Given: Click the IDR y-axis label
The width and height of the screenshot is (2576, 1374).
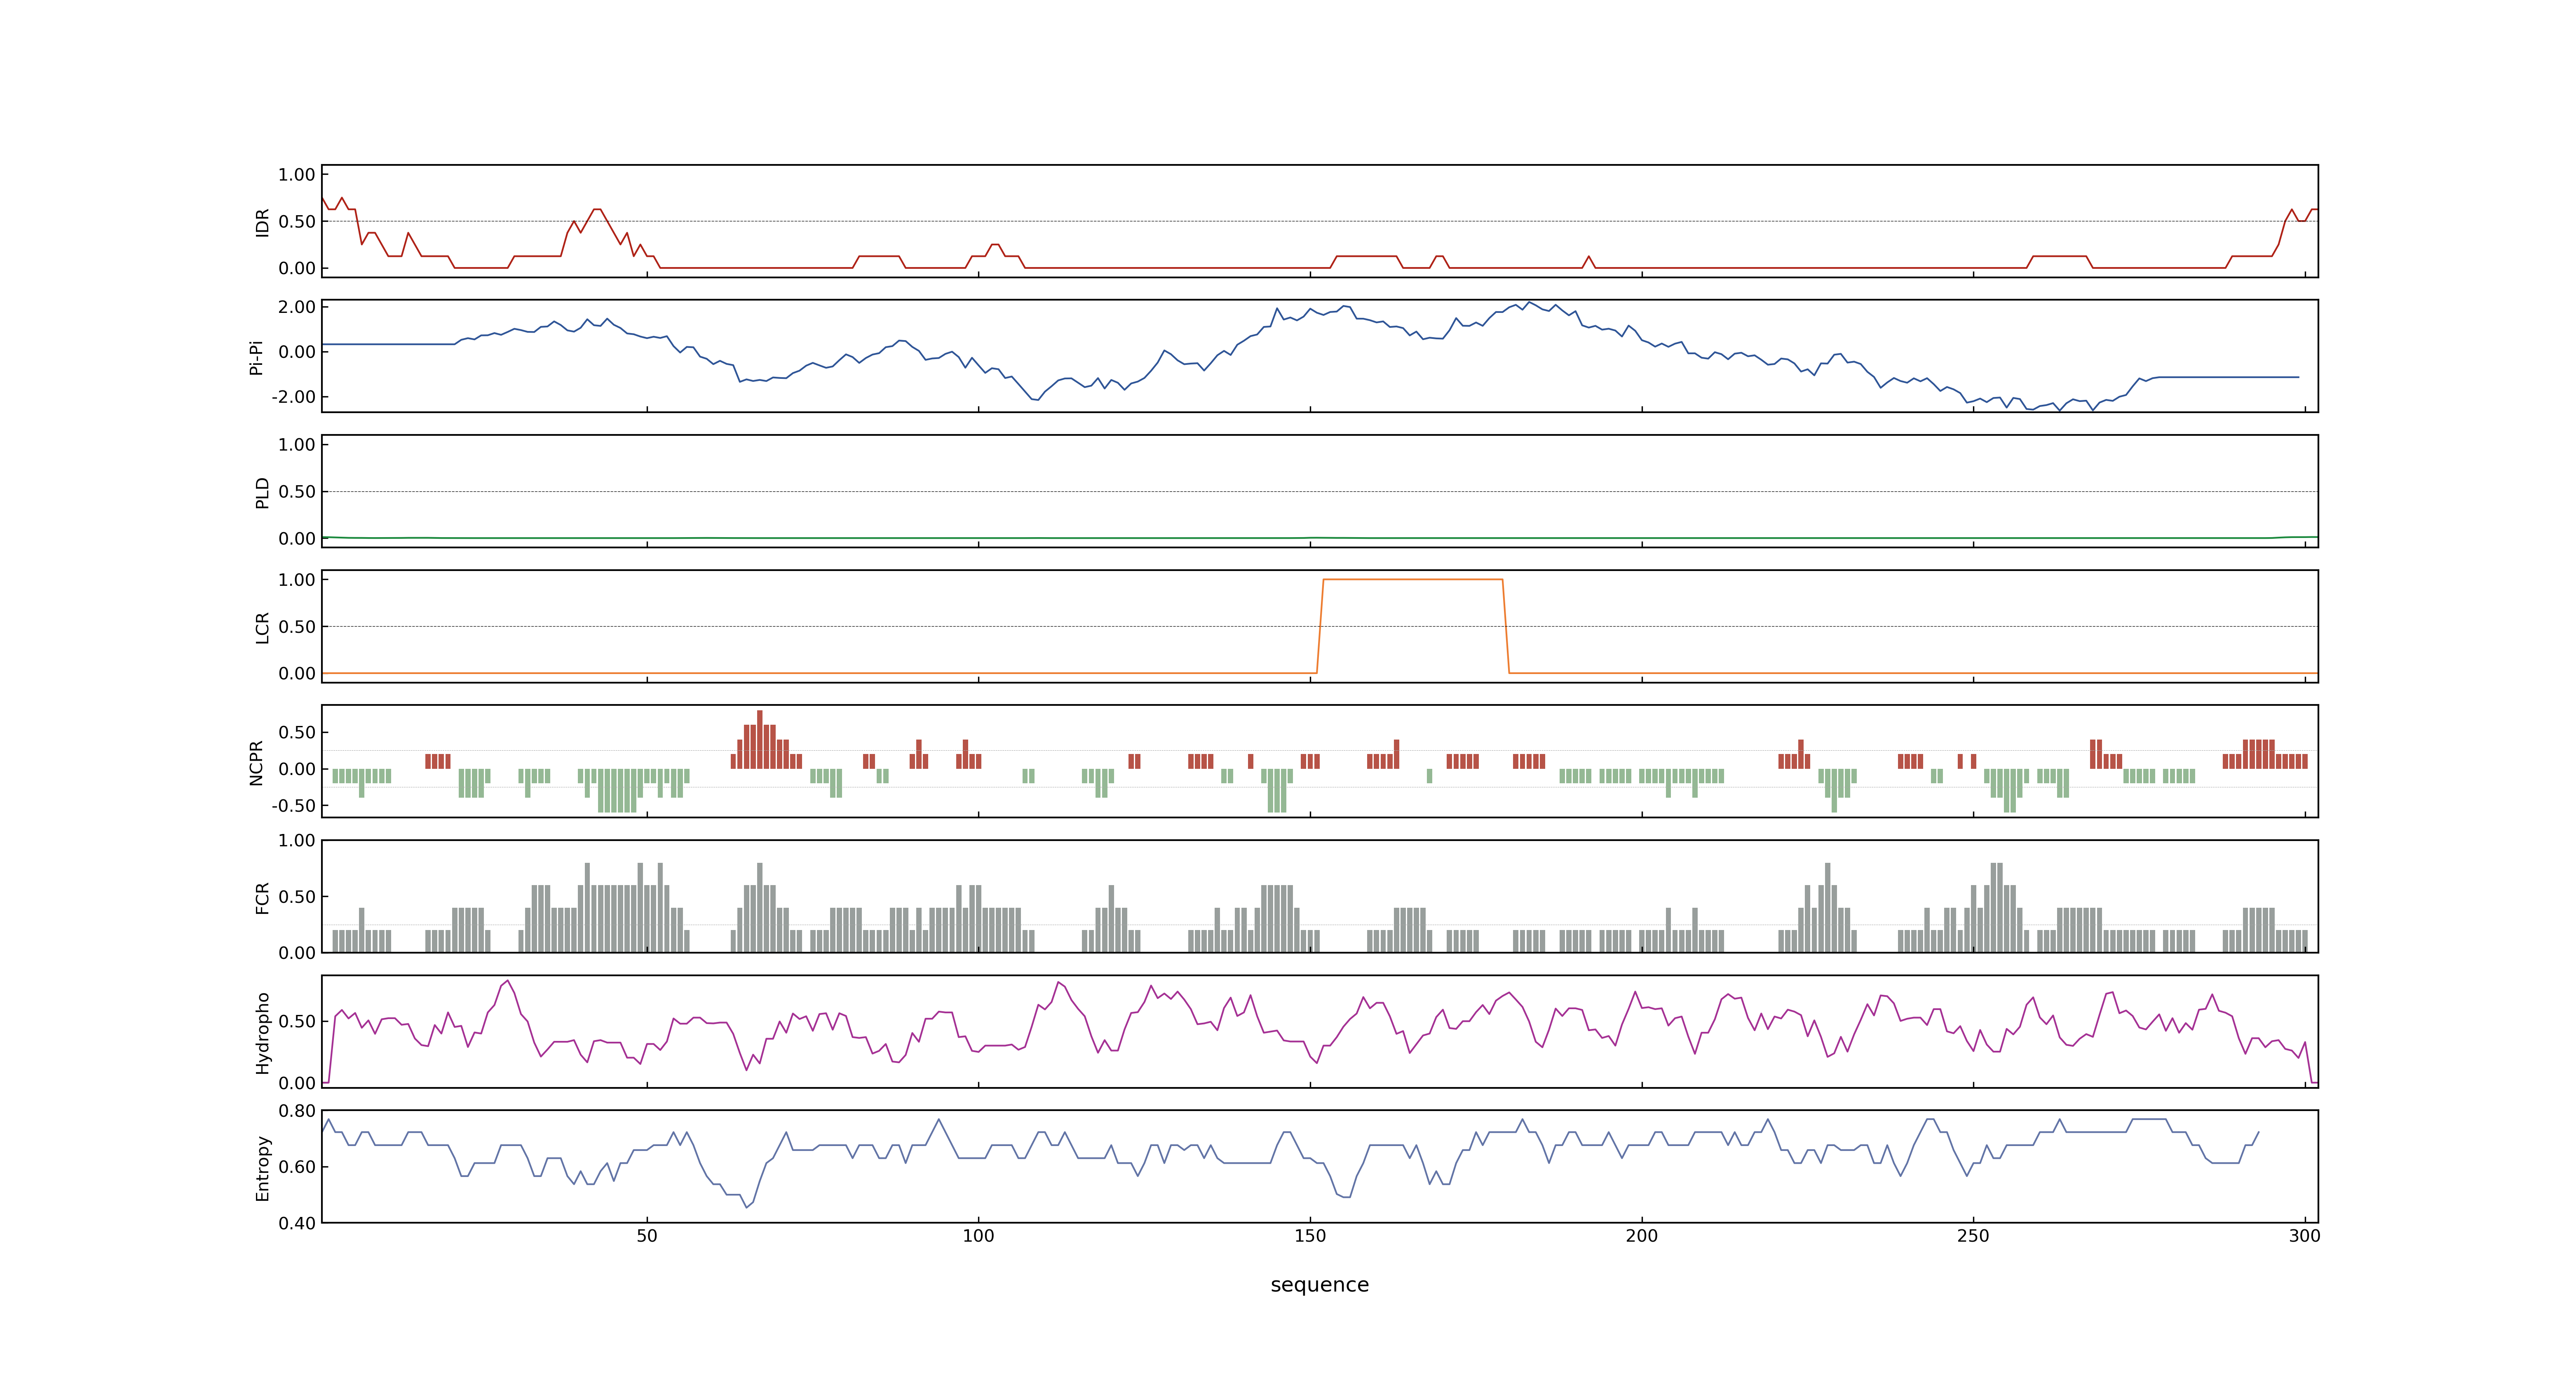Looking at the screenshot, I should tap(263, 222).
